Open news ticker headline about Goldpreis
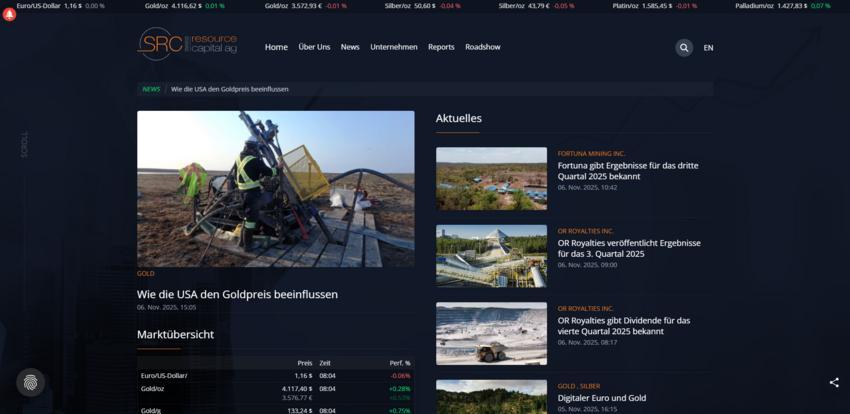The height and width of the screenshot is (414, 850). (230, 89)
